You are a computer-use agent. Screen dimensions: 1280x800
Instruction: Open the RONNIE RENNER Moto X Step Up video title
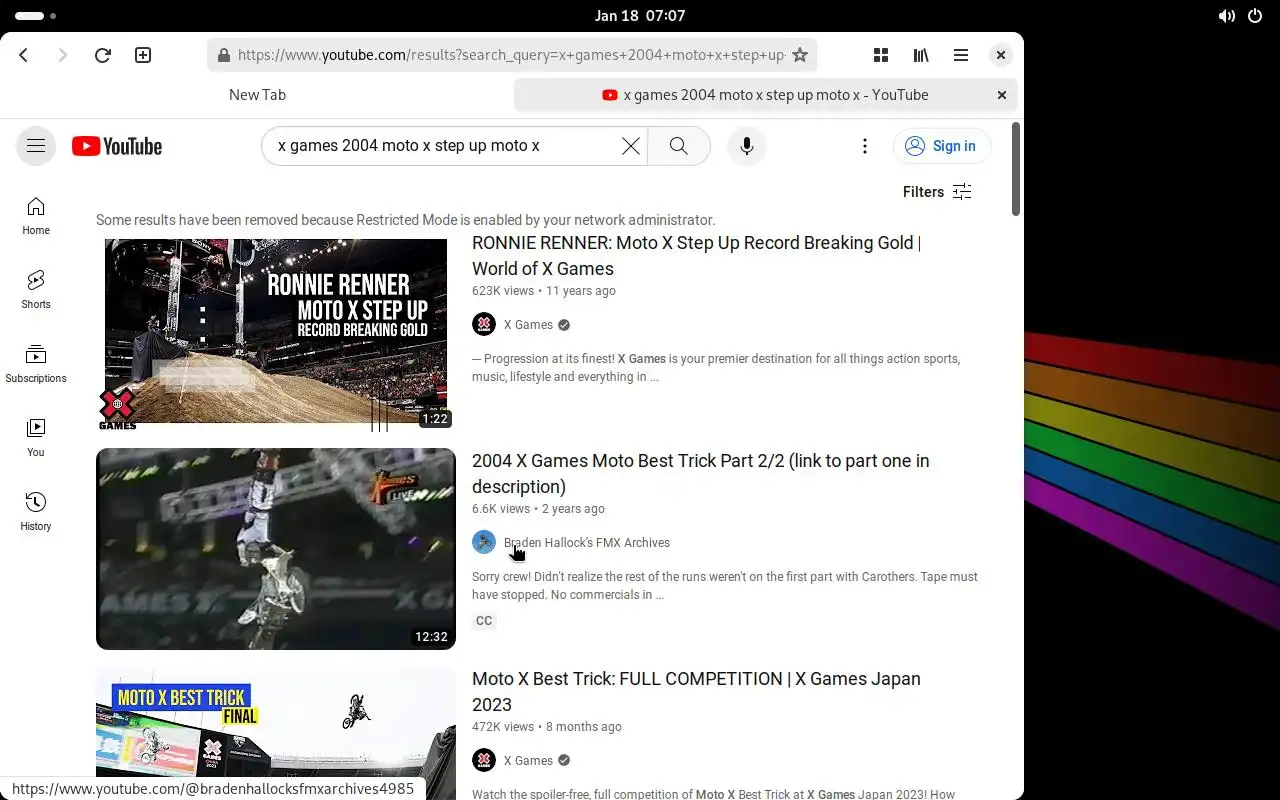pos(696,255)
